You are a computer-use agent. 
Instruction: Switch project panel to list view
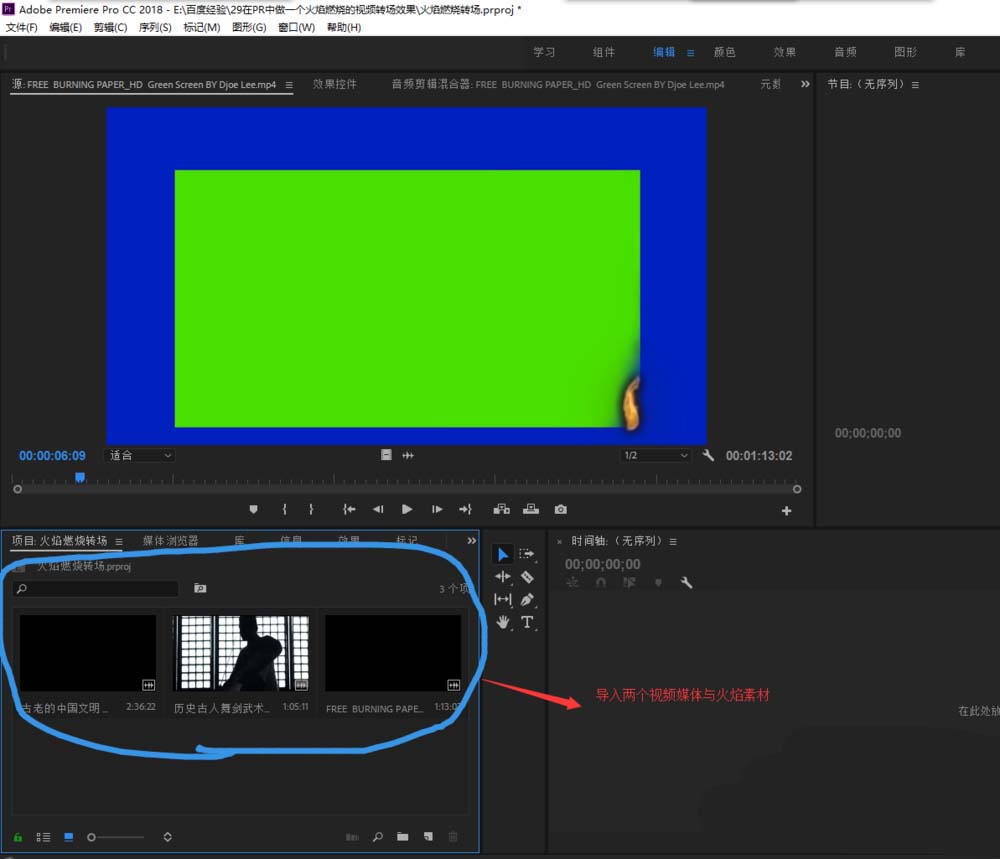(x=43, y=837)
